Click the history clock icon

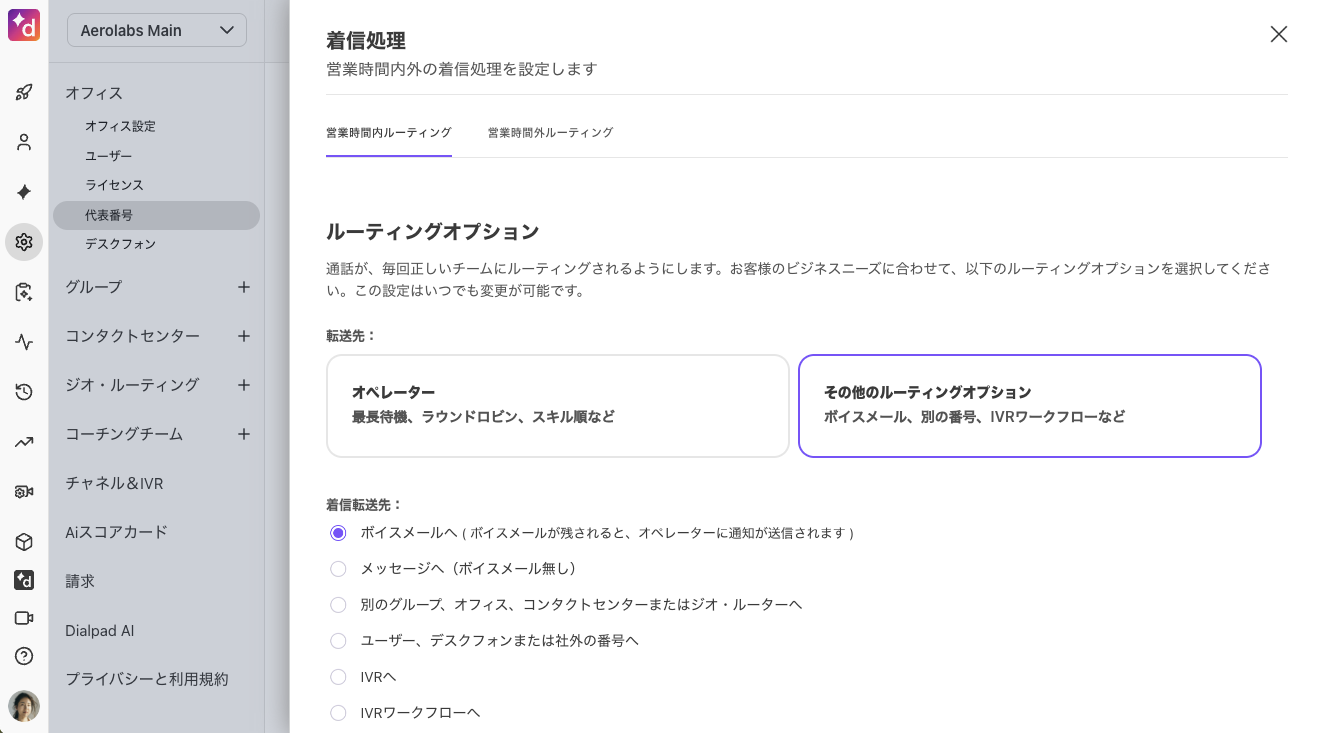(24, 392)
